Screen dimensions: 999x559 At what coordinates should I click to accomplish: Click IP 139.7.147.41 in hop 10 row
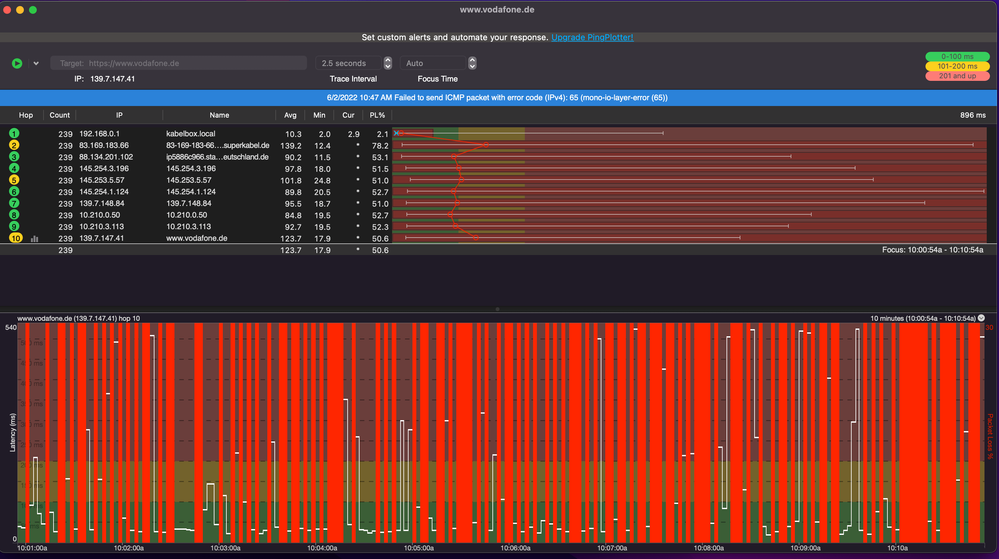pos(102,238)
